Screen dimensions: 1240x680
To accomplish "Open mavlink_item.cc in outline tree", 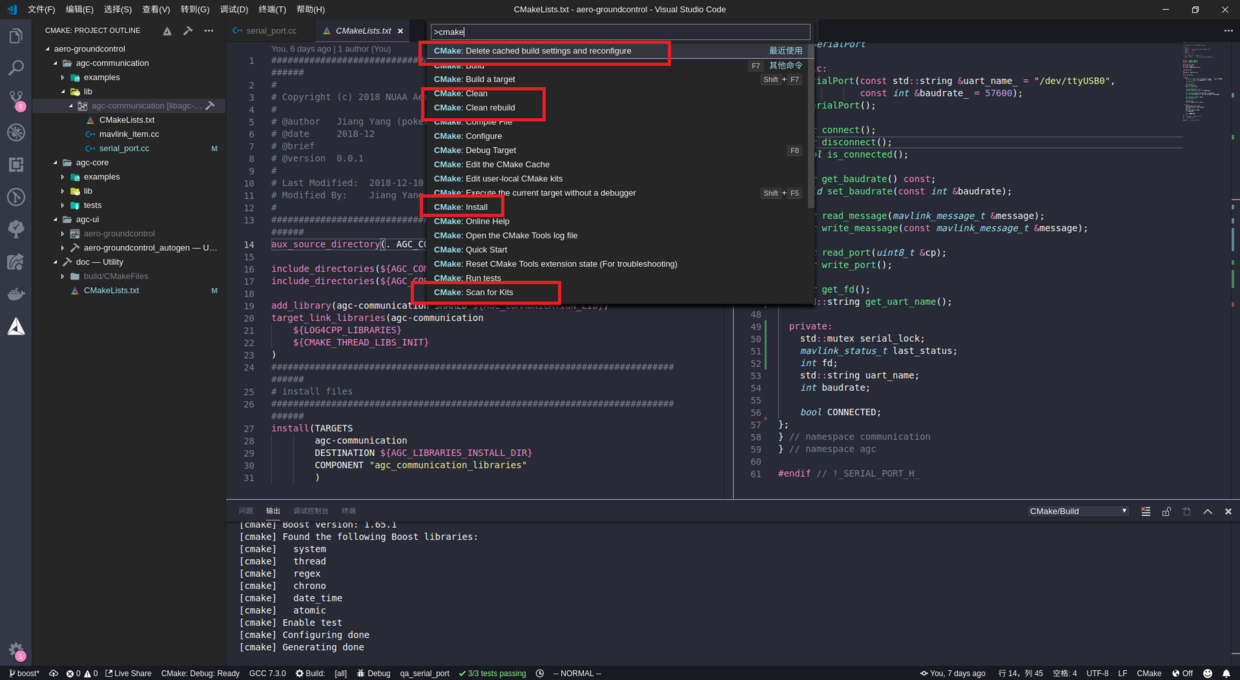I will [129, 134].
